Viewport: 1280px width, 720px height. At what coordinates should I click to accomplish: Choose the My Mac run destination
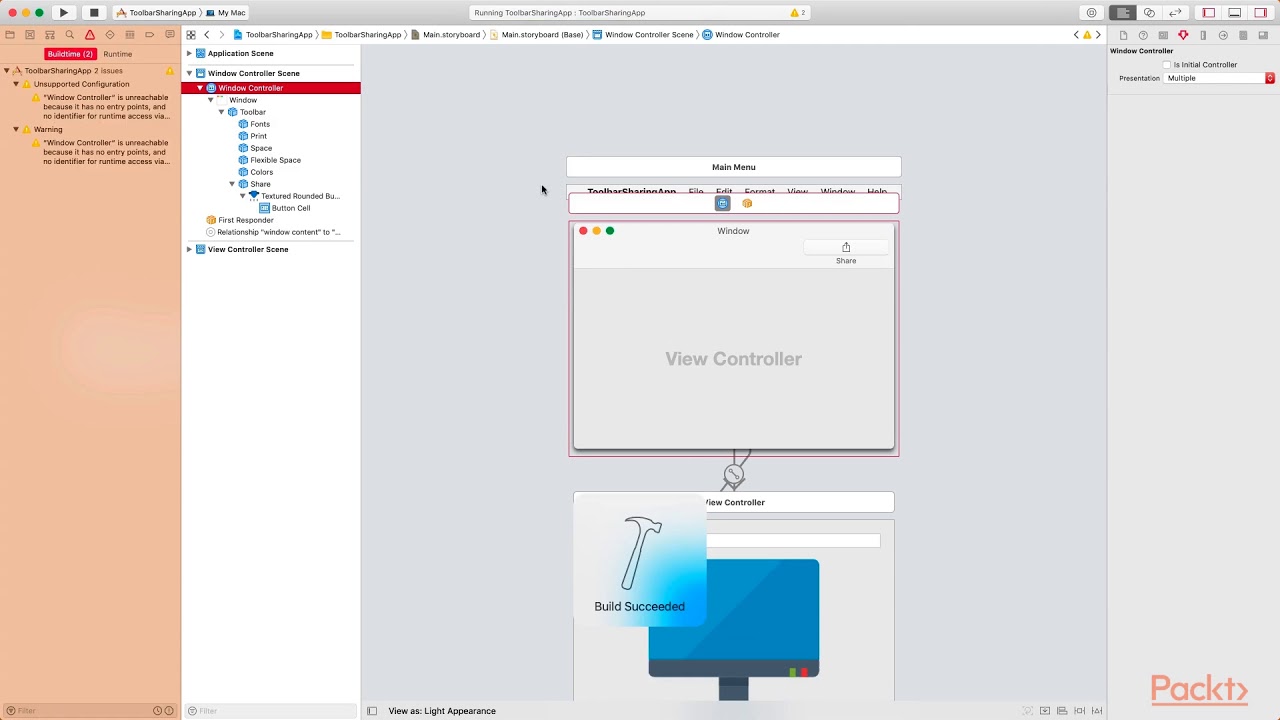[226, 13]
